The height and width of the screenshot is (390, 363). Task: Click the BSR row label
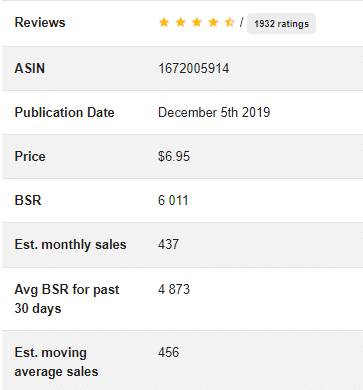click(x=28, y=201)
